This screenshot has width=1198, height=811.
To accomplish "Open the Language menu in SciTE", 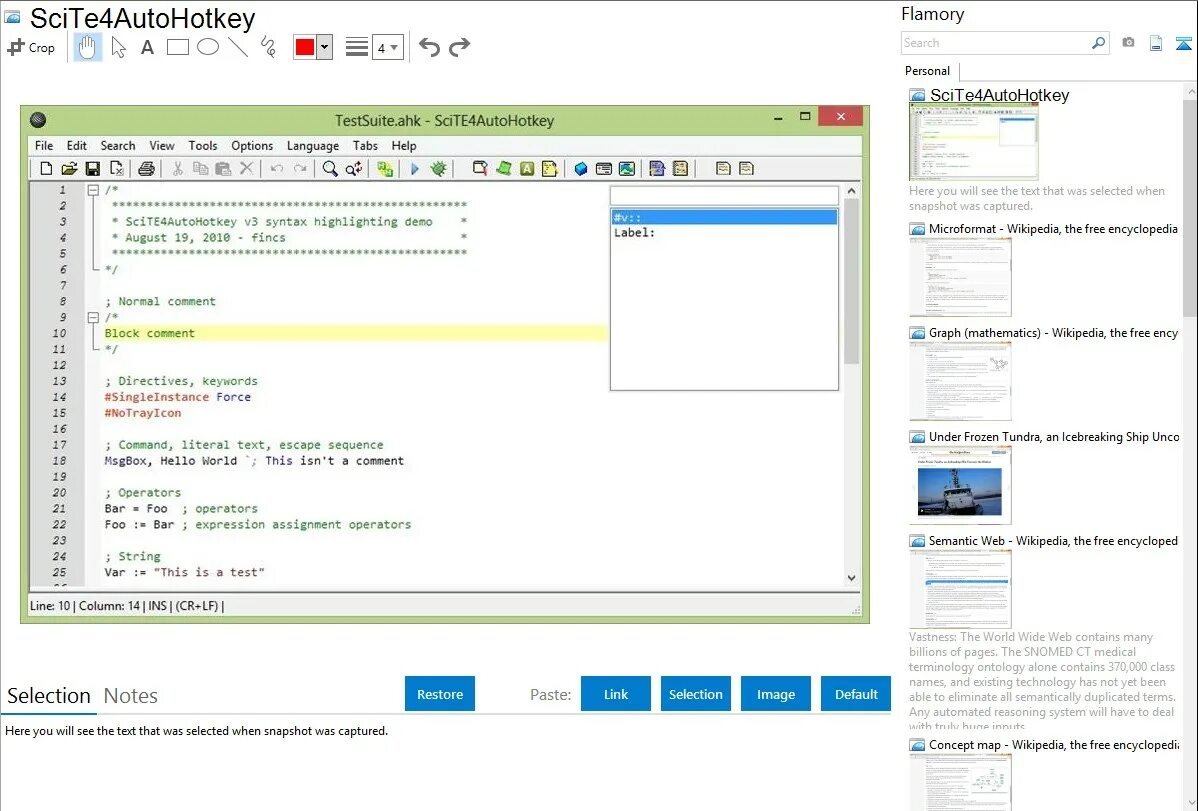I will coord(312,145).
